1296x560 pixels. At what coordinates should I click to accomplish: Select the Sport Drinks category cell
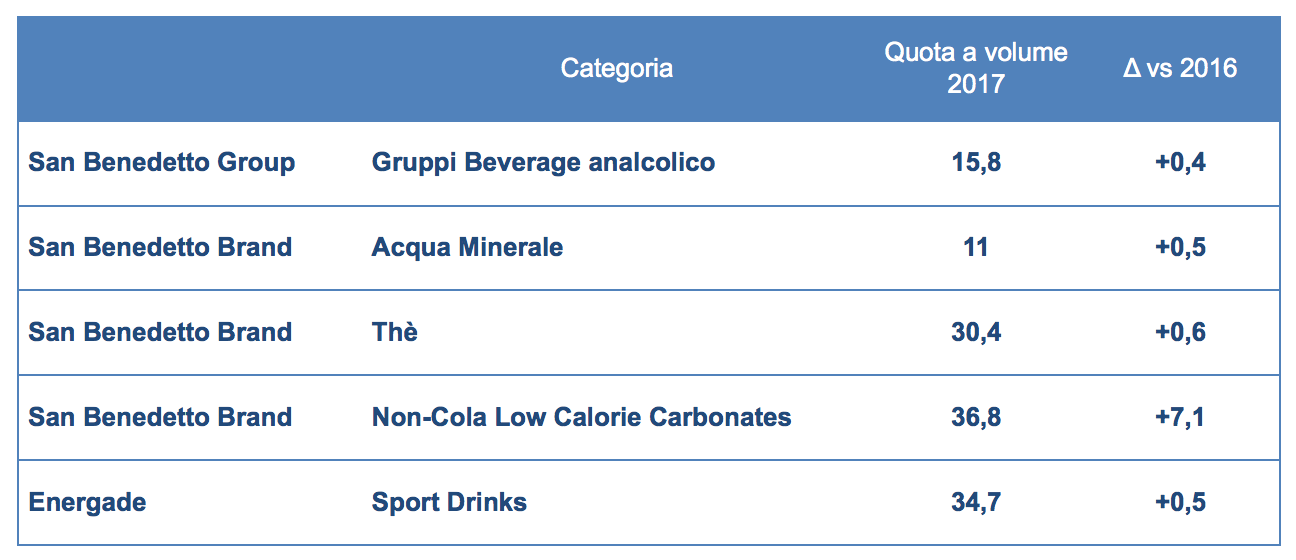point(449,502)
